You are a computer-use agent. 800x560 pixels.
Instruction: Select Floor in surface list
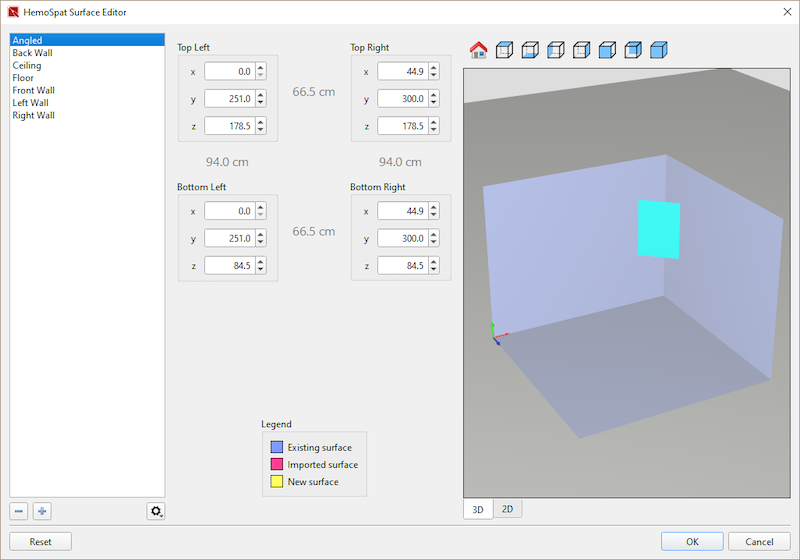tap(87, 78)
